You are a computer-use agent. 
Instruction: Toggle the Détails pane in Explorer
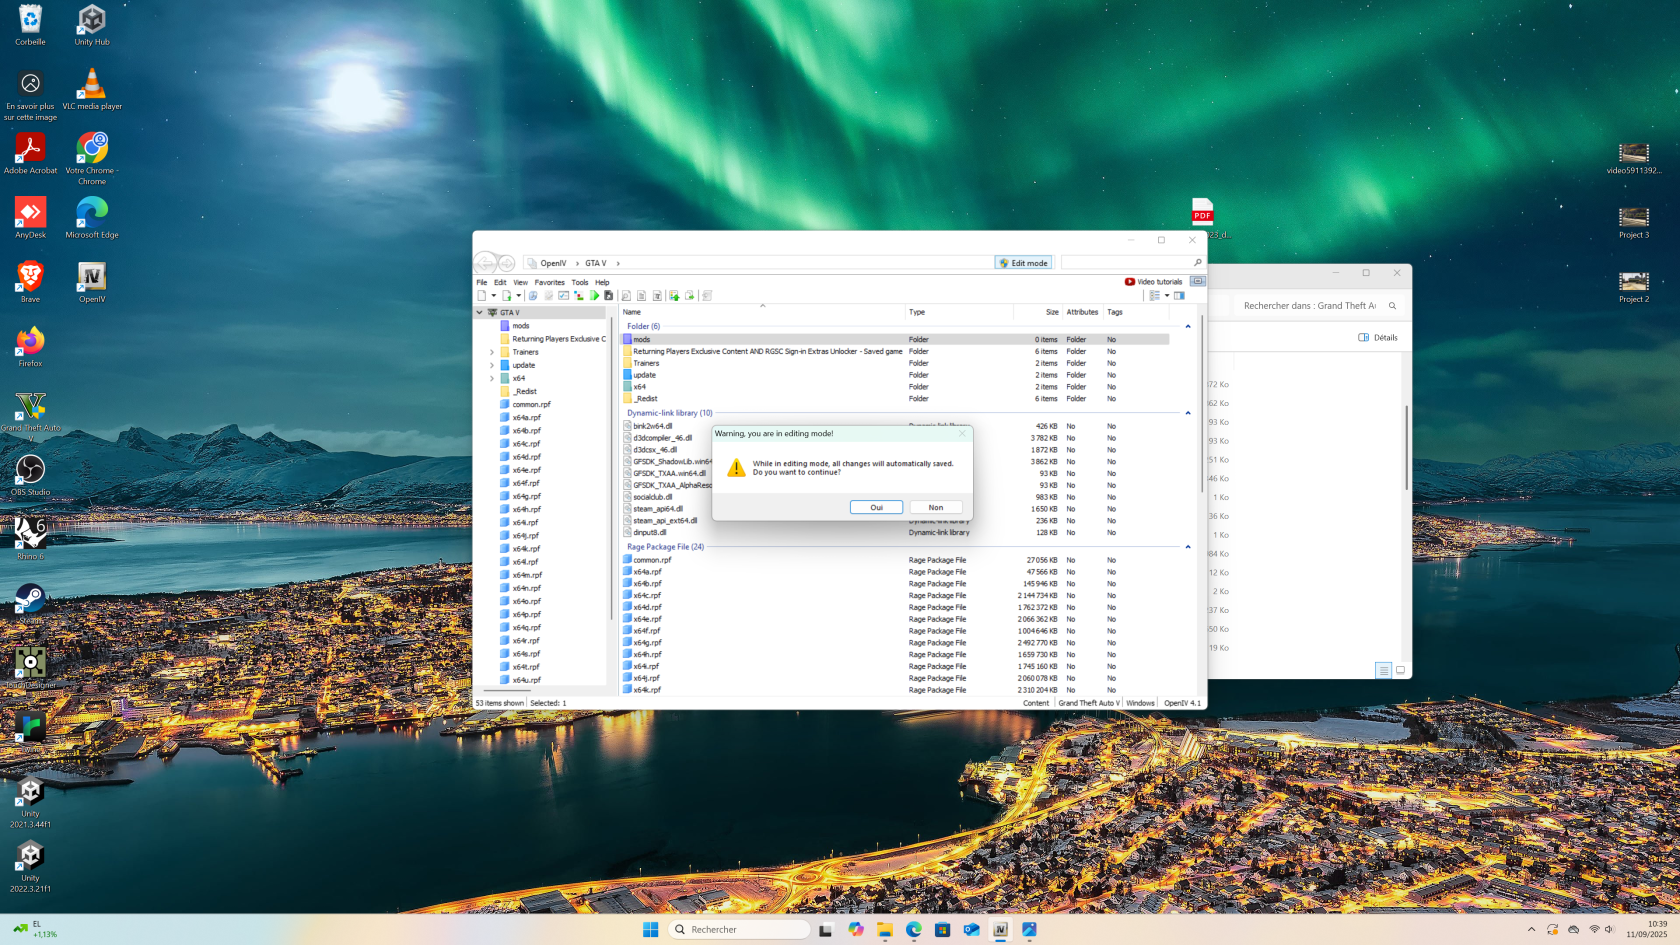click(1378, 338)
